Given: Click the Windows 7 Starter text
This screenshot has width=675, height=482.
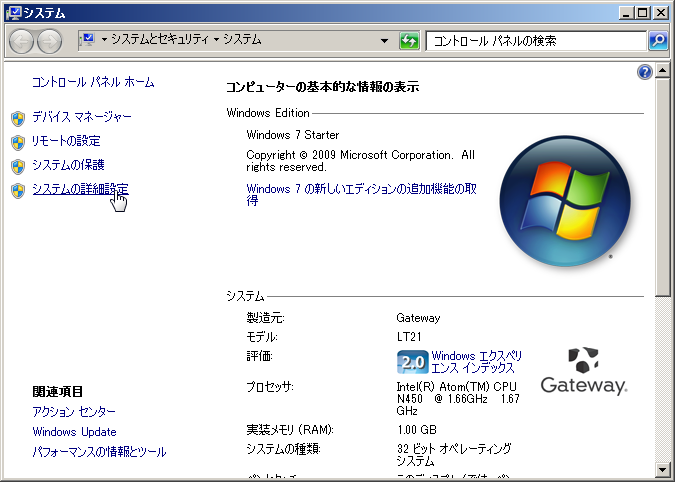Looking at the screenshot, I should 293,135.
